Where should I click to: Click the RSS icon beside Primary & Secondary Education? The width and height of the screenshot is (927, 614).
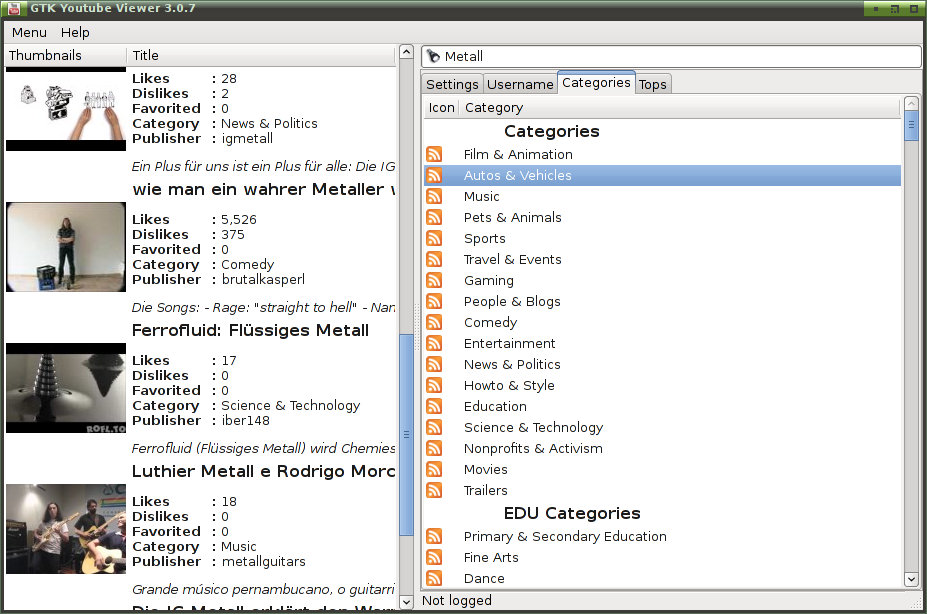(434, 536)
